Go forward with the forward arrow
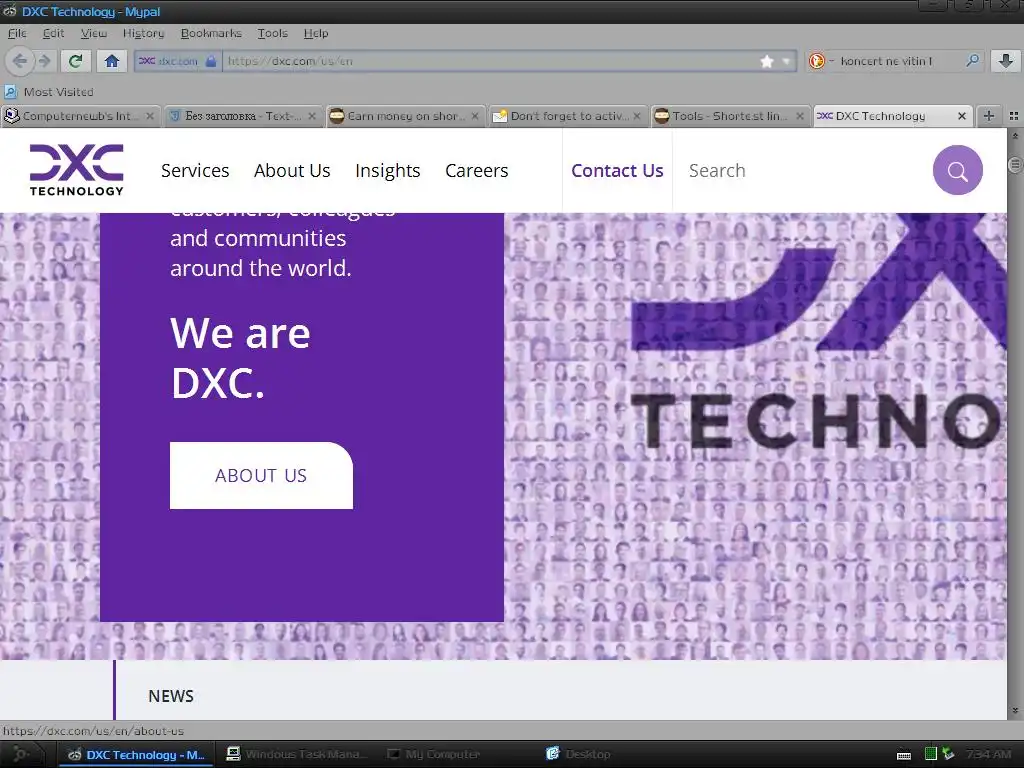The image size is (1024, 768). click(44, 61)
